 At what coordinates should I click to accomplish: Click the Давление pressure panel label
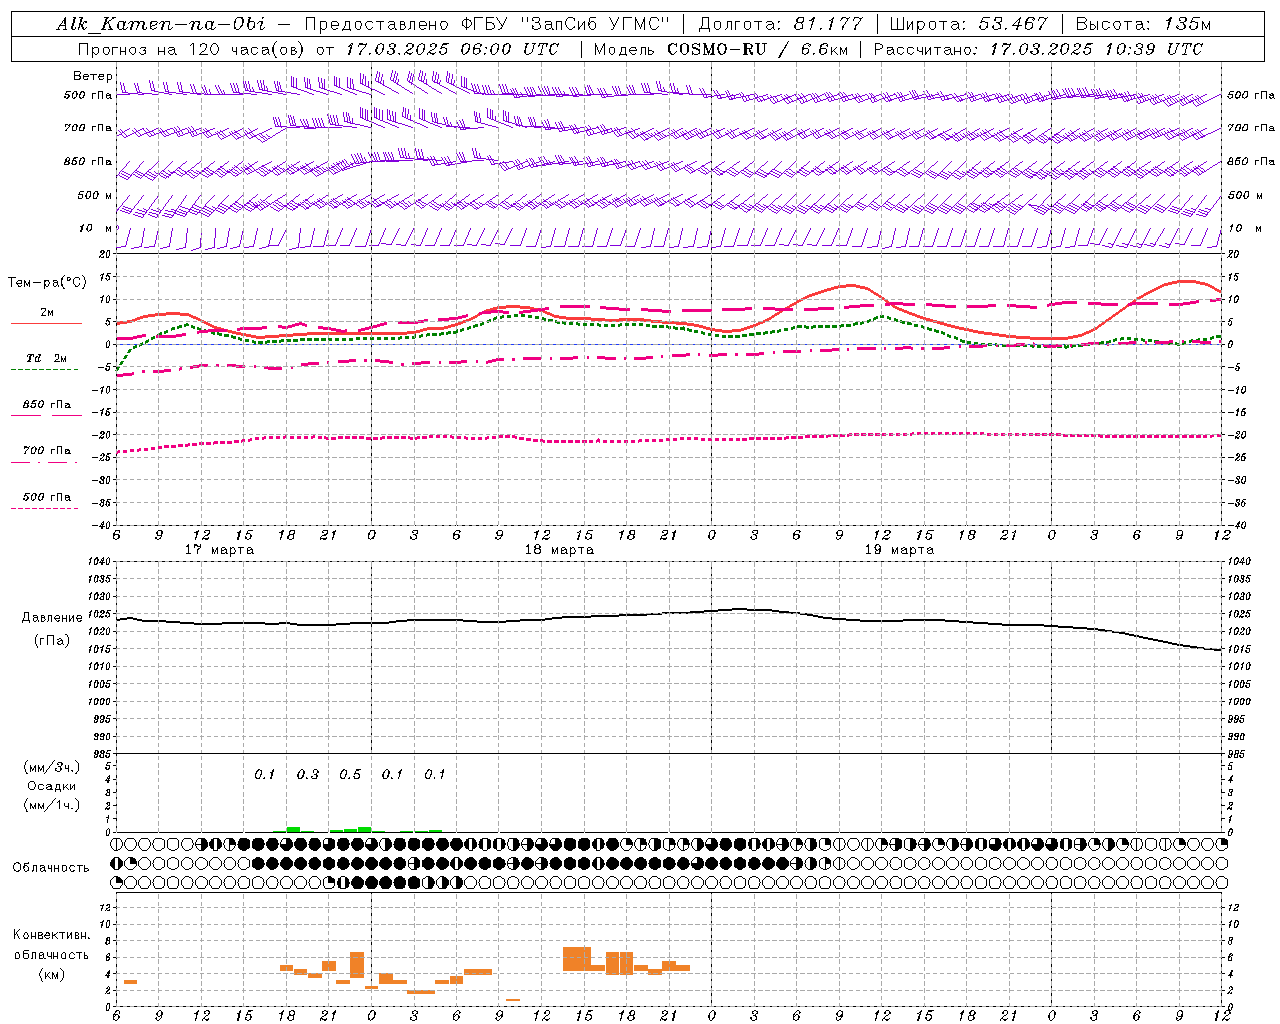point(51,618)
